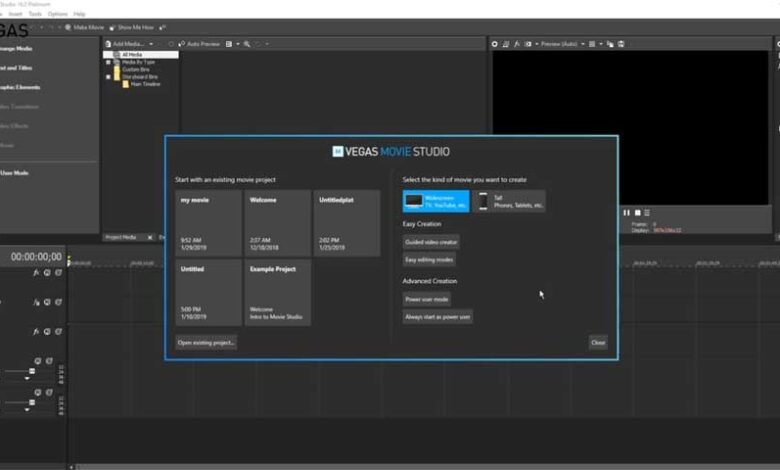This screenshot has width=780, height=470.
Task: Open the 'Untitledplat' recent project card
Action: pyautogui.click(x=347, y=223)
